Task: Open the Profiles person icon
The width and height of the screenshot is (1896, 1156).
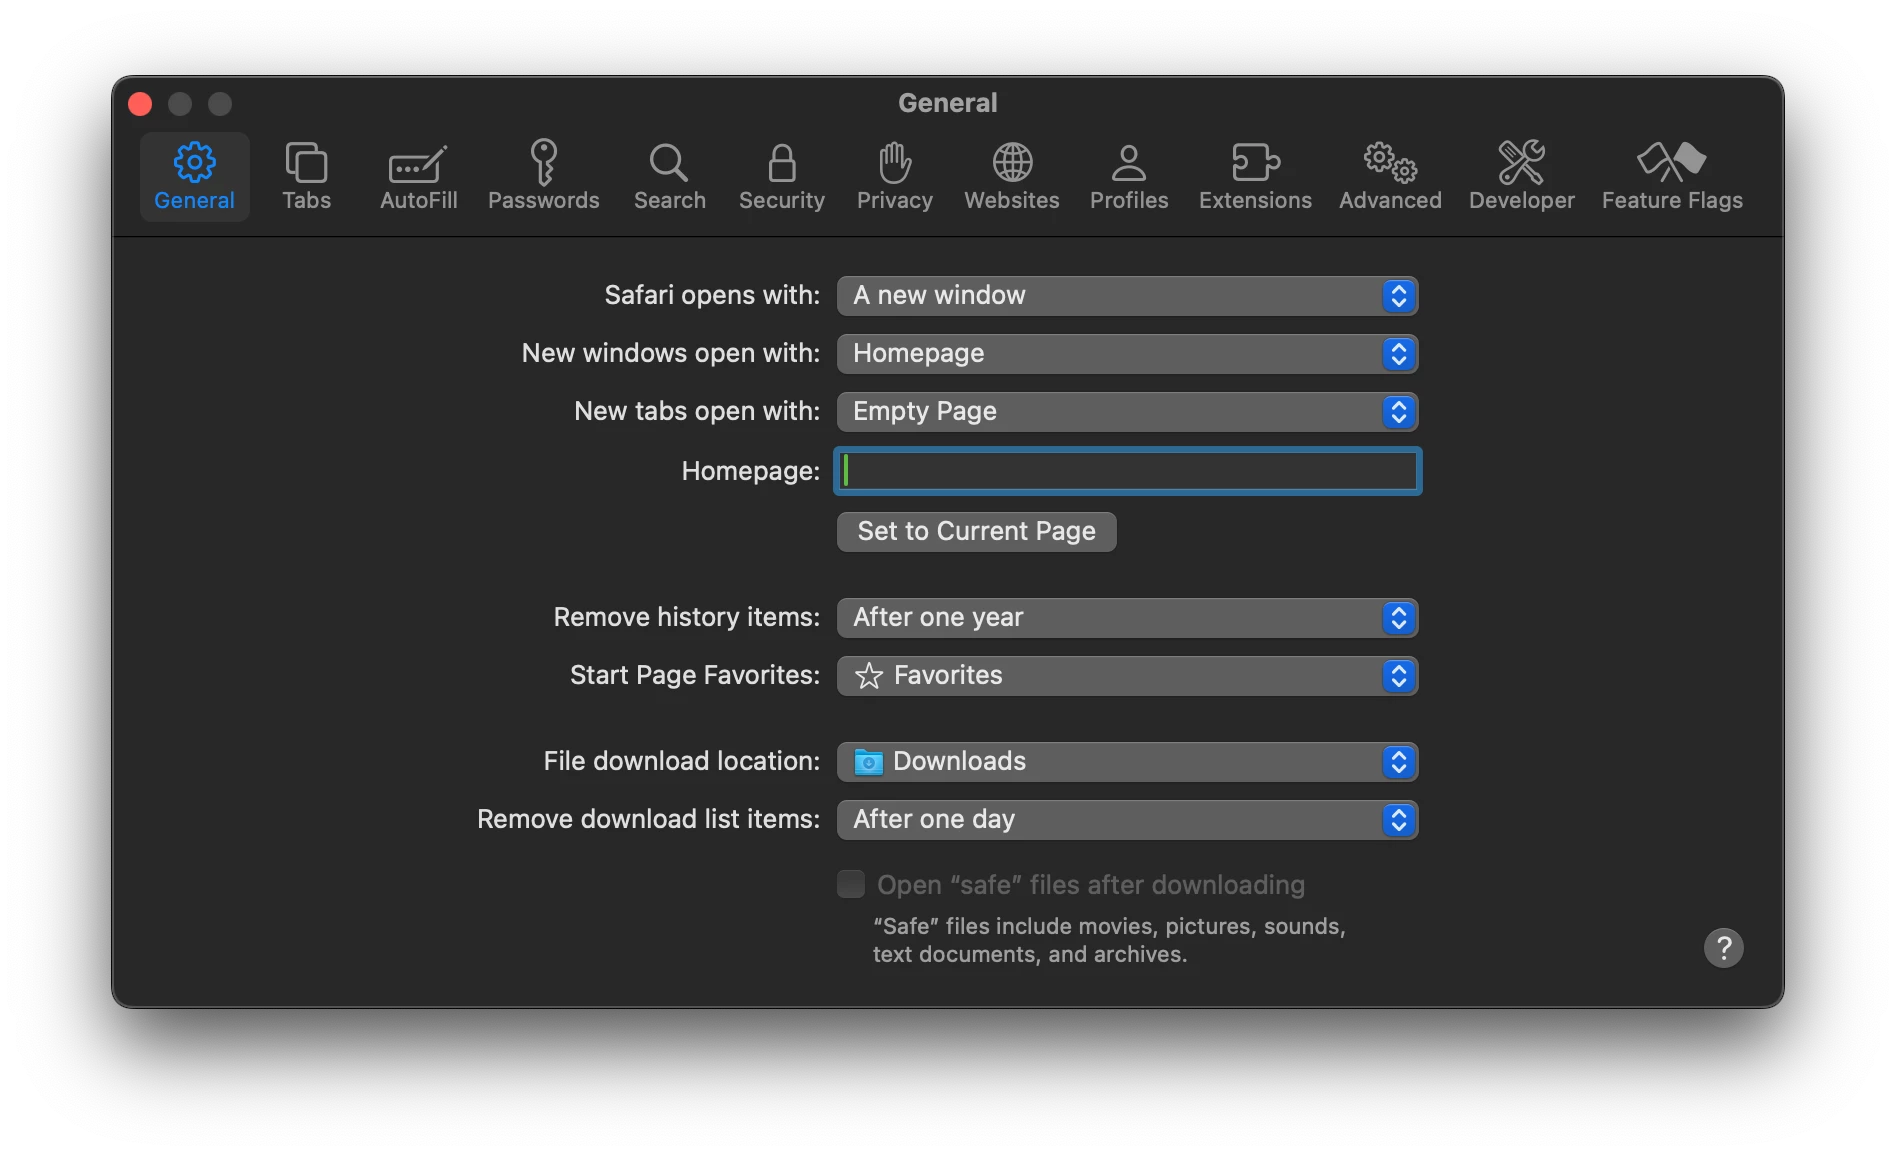Action: click(x=1129, y=162)
